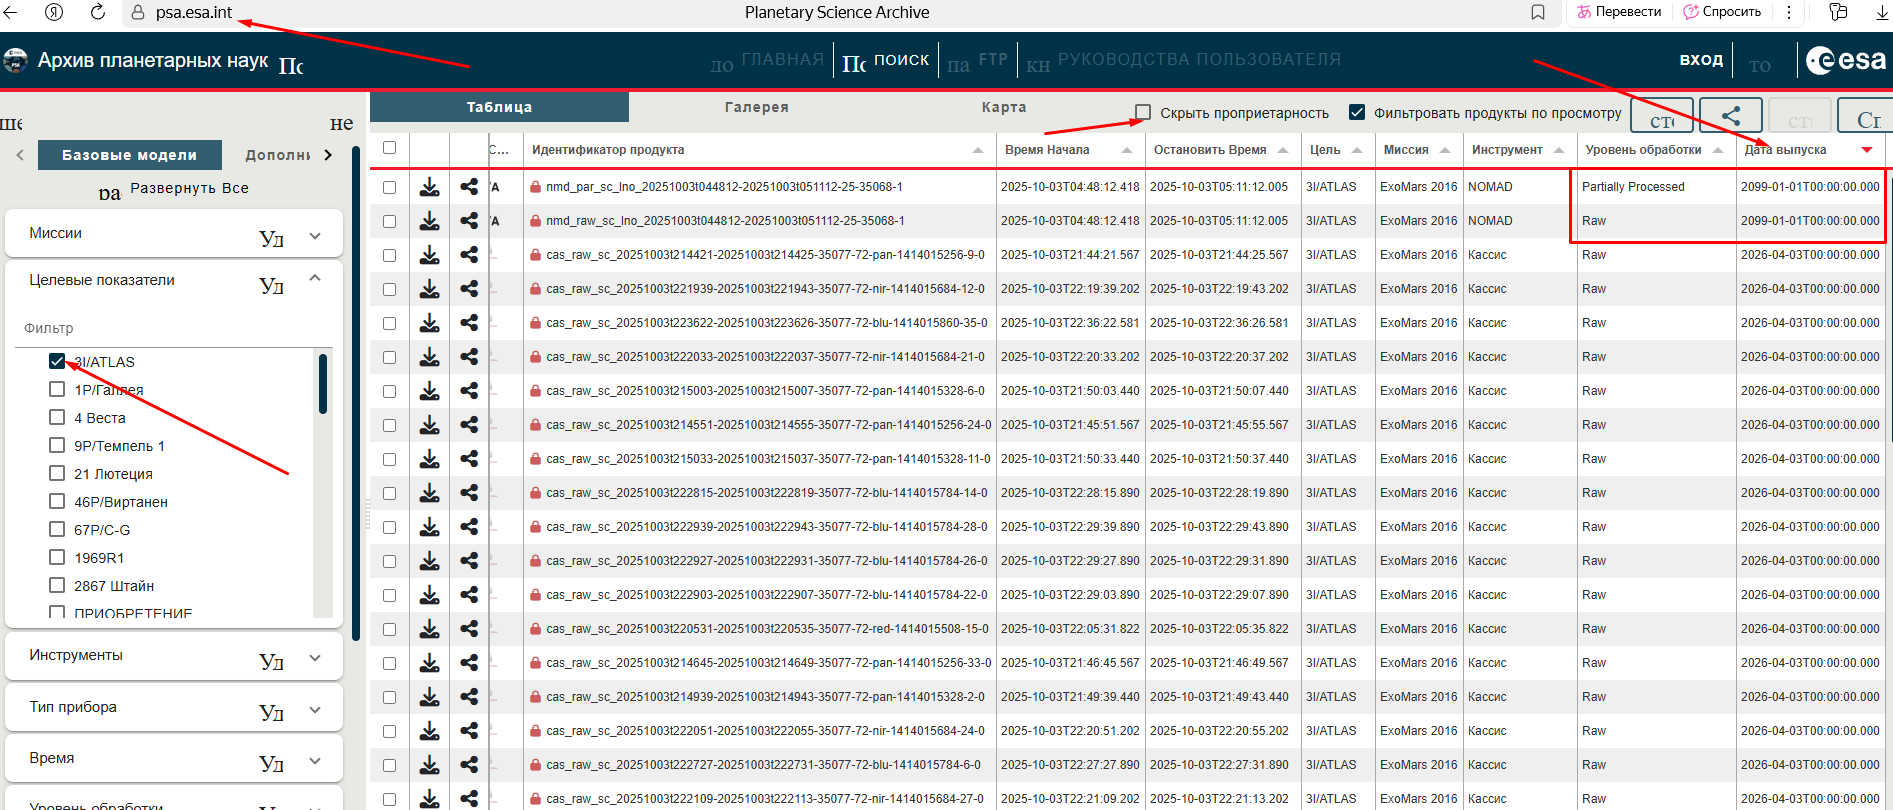Click the target list scrollbar thumb
This screenshot has height=810, width=1893.
(323, 383)
